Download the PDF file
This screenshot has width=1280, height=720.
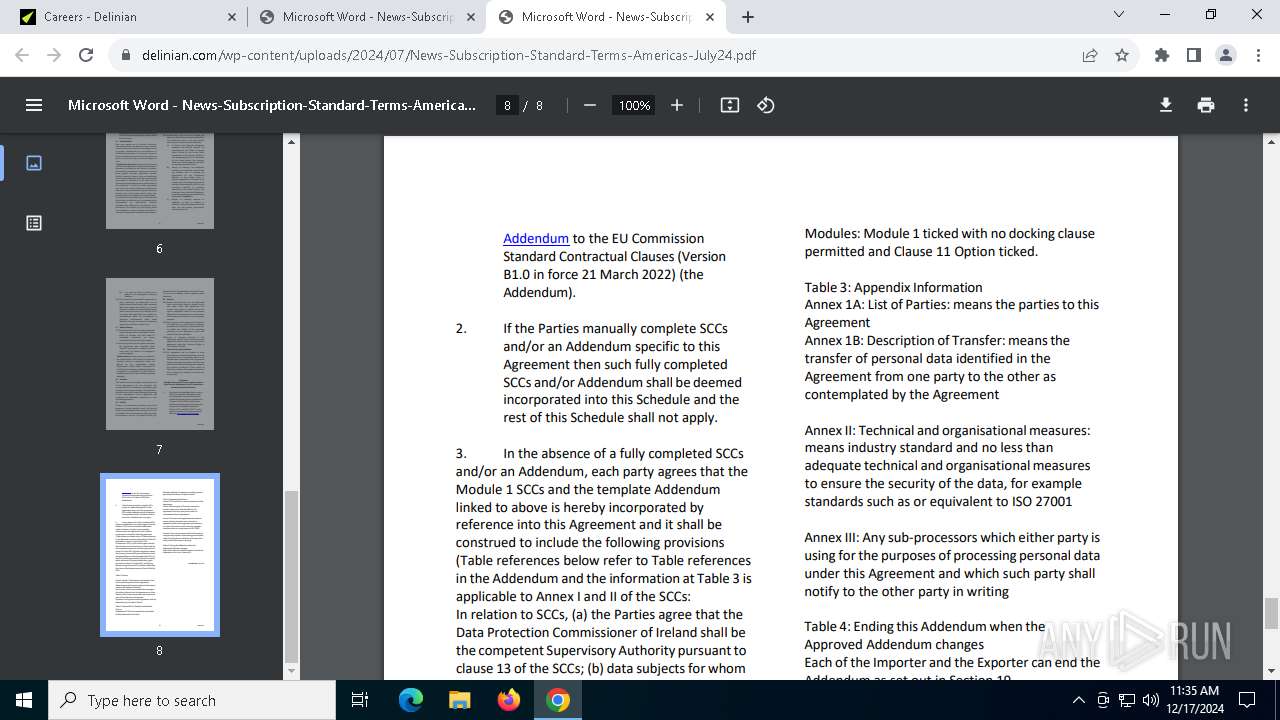click(x=1166, y=105)
